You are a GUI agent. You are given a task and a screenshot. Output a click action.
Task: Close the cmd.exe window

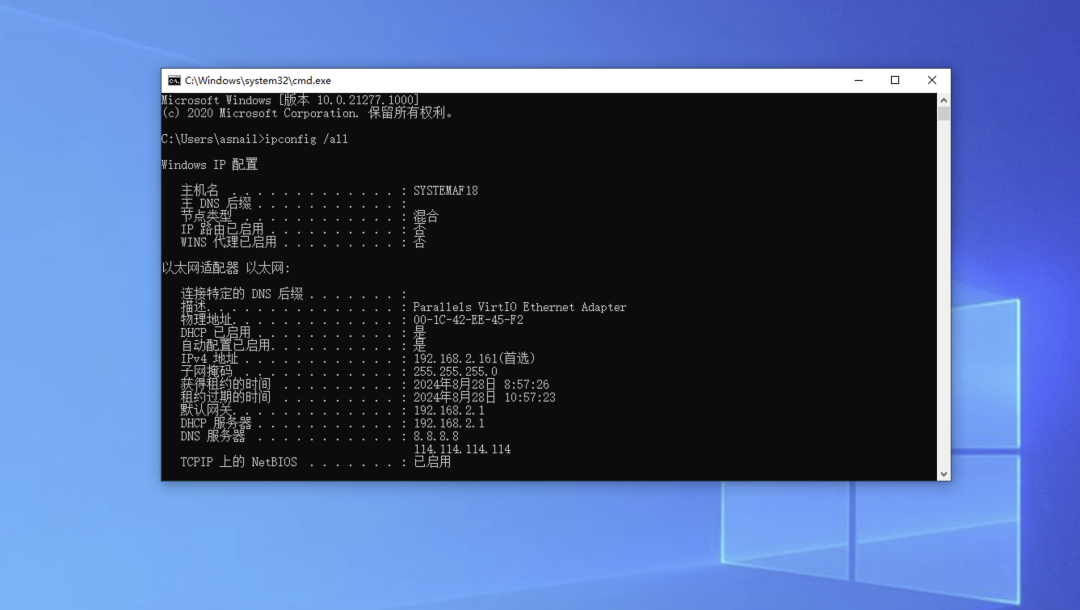click(932, 81)
